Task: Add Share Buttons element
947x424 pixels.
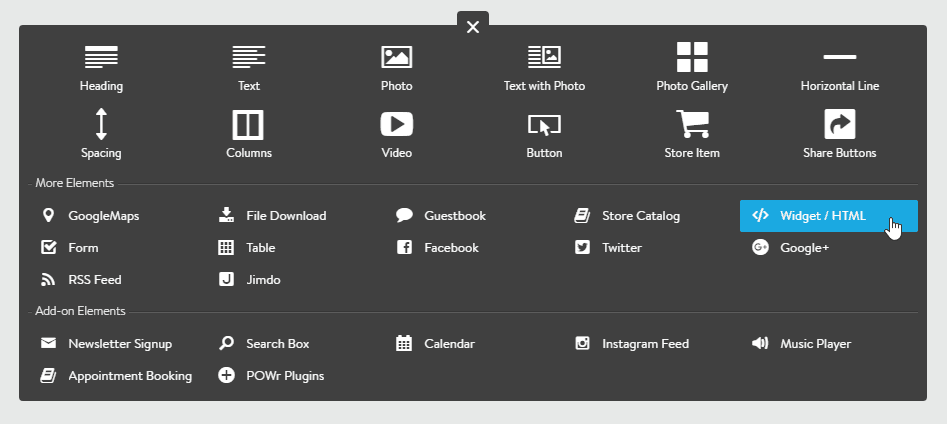Action: point(840,125)
